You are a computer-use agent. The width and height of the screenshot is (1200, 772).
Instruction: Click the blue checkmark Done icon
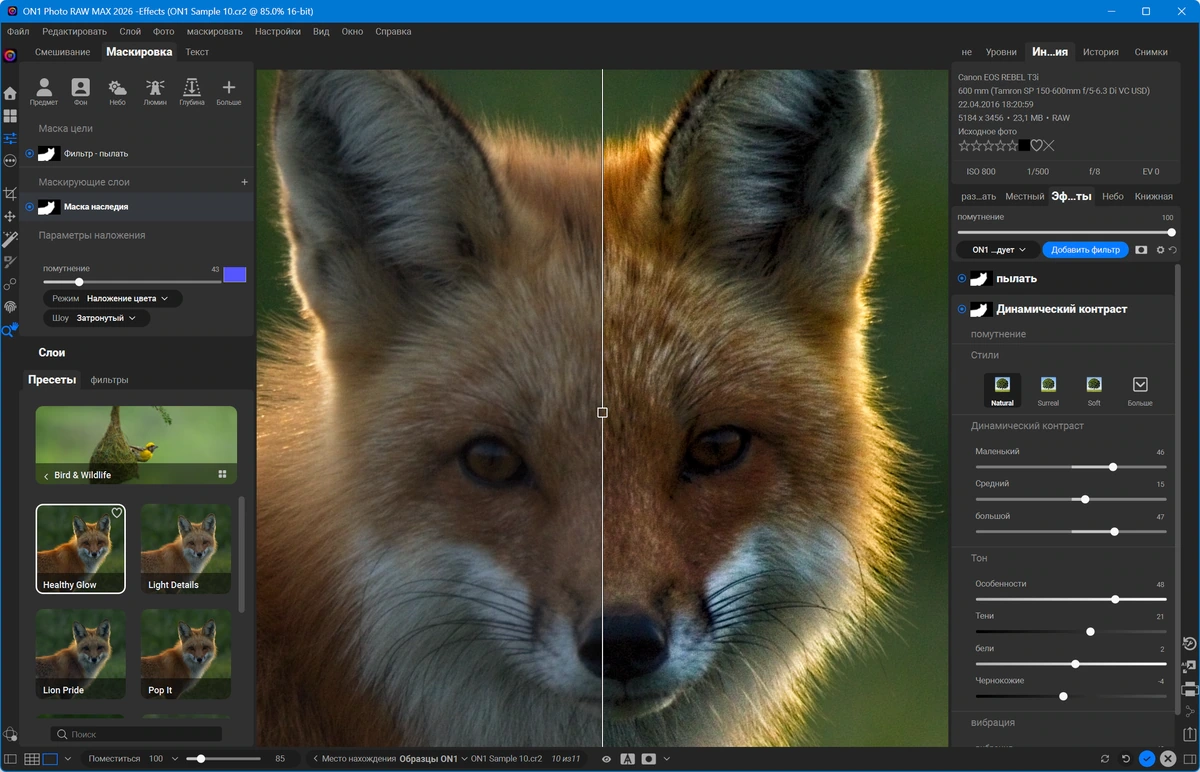click(1147, 759)
